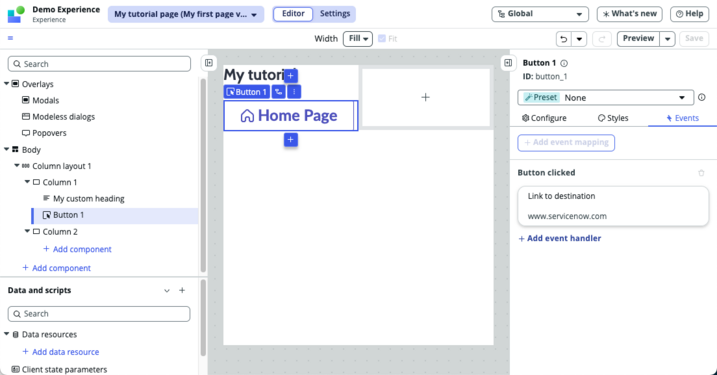Screen dimensions: 717x375
Task: Select the Events tab
Action: 682,118
